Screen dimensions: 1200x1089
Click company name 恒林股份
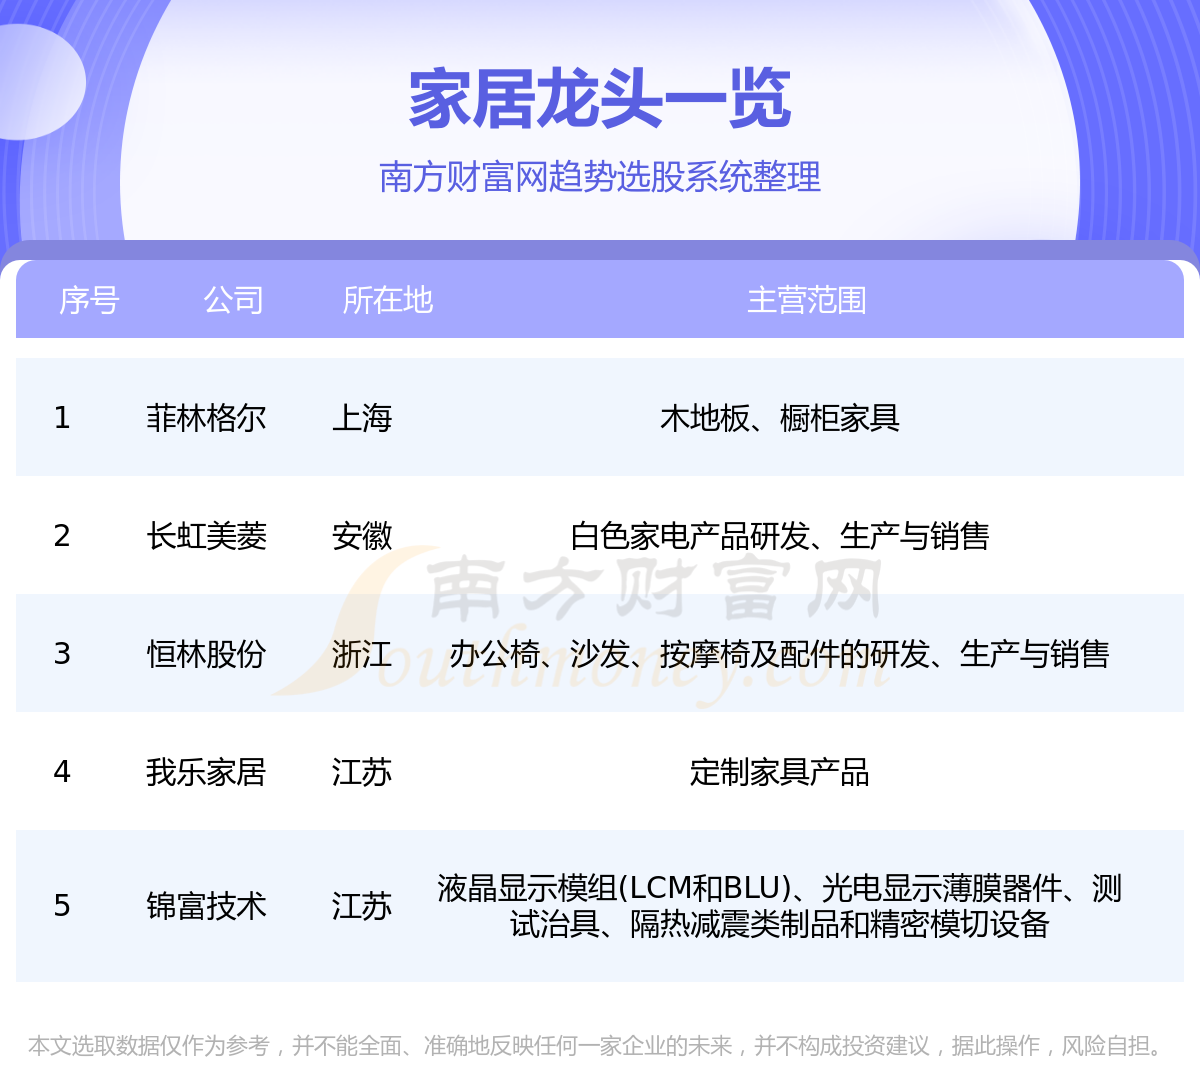[x=206, y=653]
